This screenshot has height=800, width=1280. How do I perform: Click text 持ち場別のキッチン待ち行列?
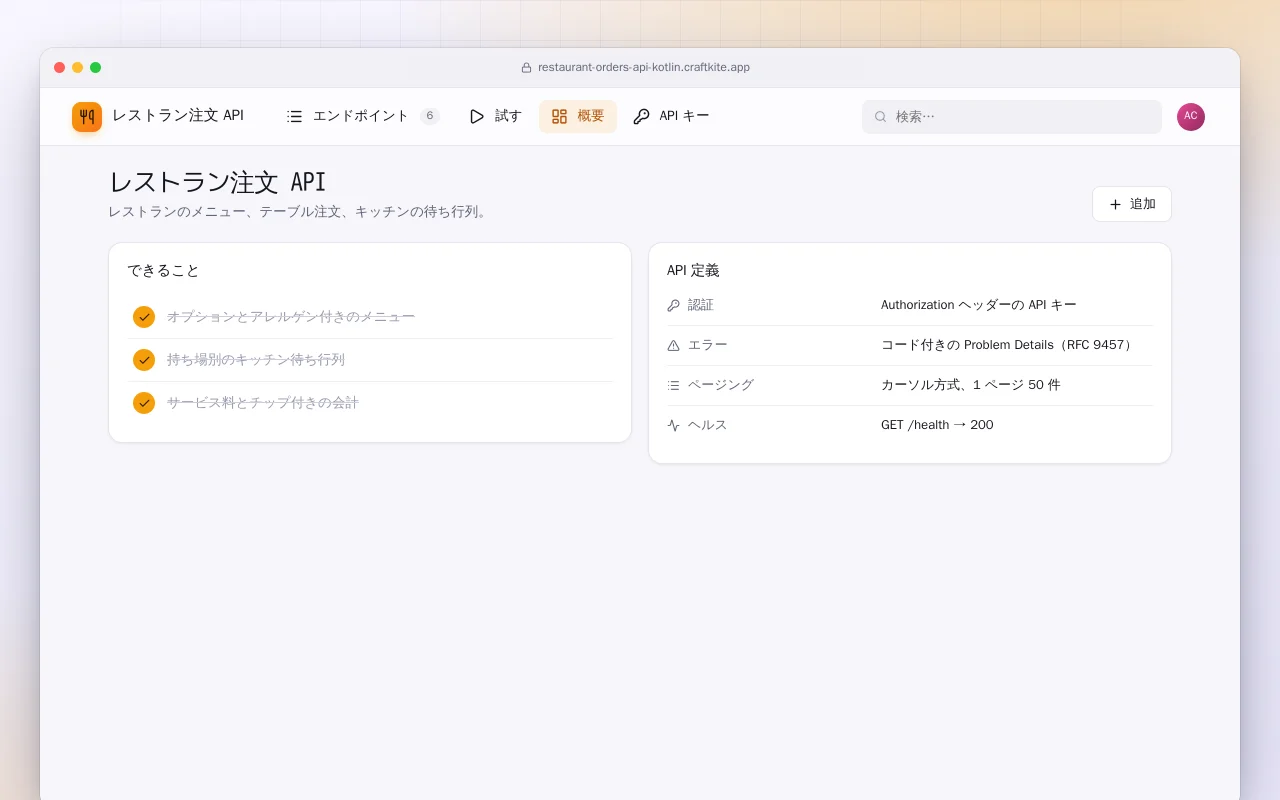(256, 360)
